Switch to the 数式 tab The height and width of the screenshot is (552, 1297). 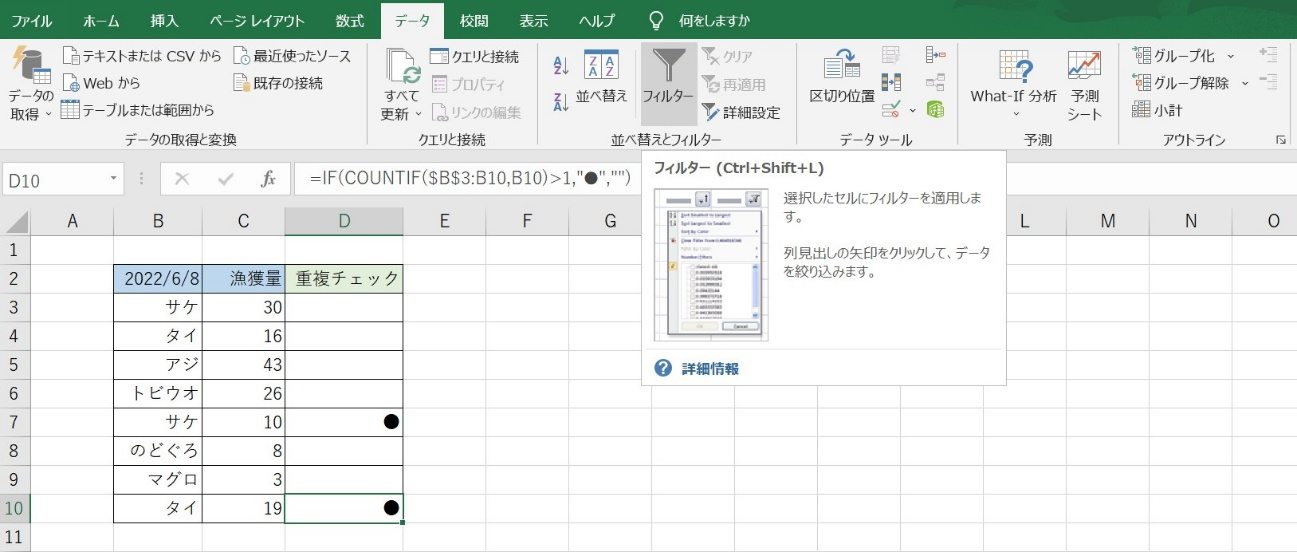click(x=350, y=20)
